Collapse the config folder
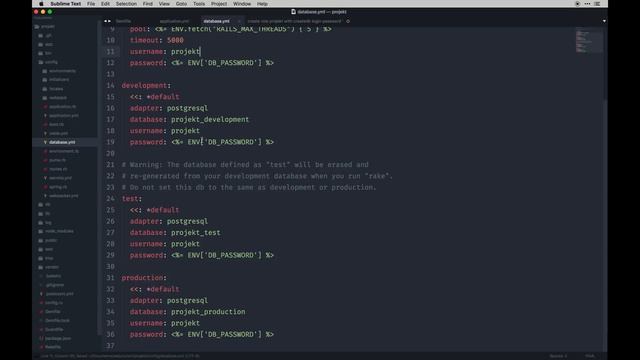Viewport: 640px width, 360px height. pos(48,62)
